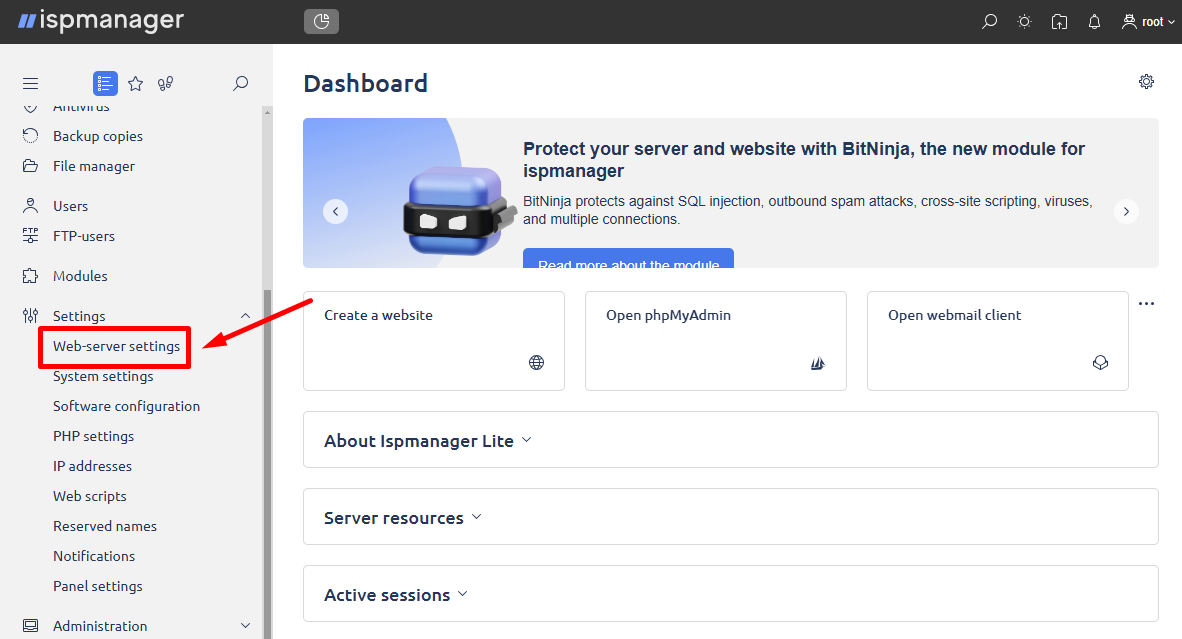Open FTP-users menu item
The width and height of the screenshot is (1182, 639).
click(x=84, y=237)
